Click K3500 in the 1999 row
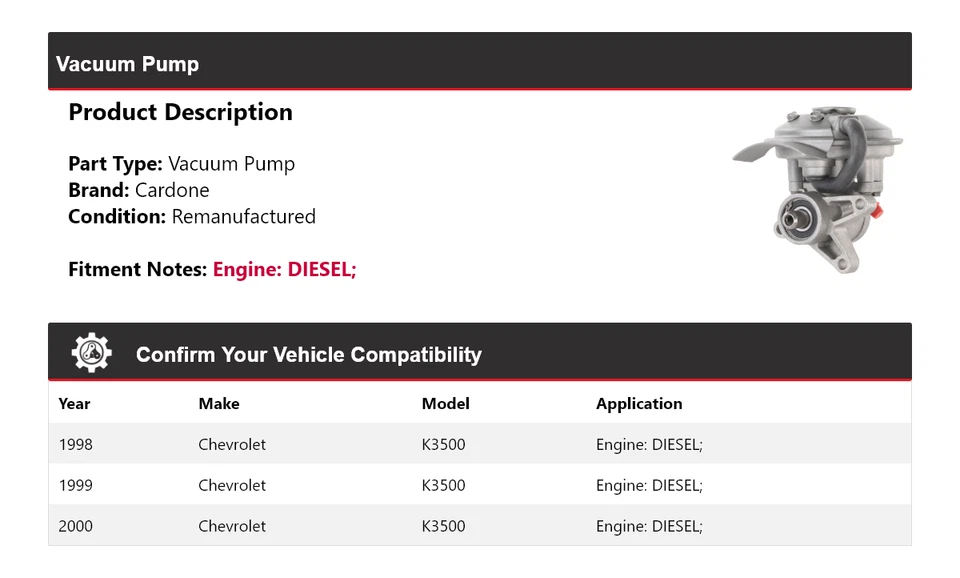Screen dimensions: 960x578 click(x=443, y=485)
